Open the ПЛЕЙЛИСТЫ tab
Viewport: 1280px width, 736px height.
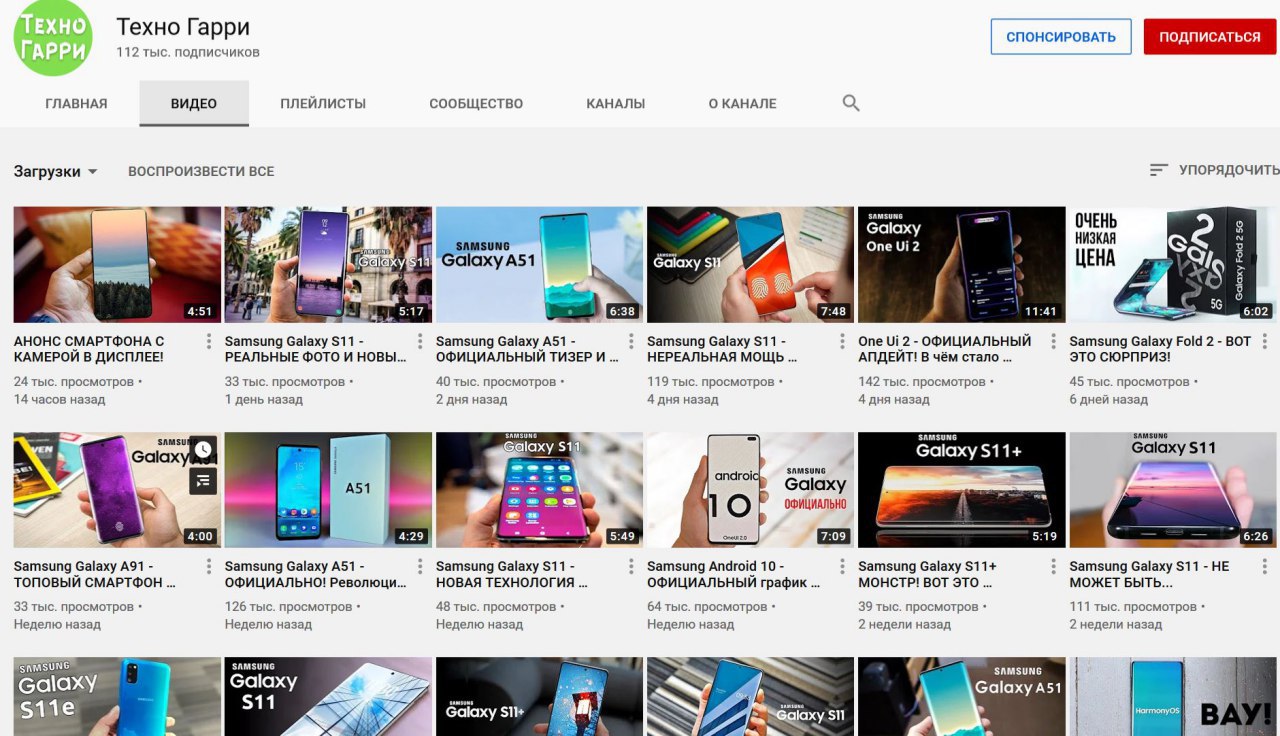click(x=323, y=103)
